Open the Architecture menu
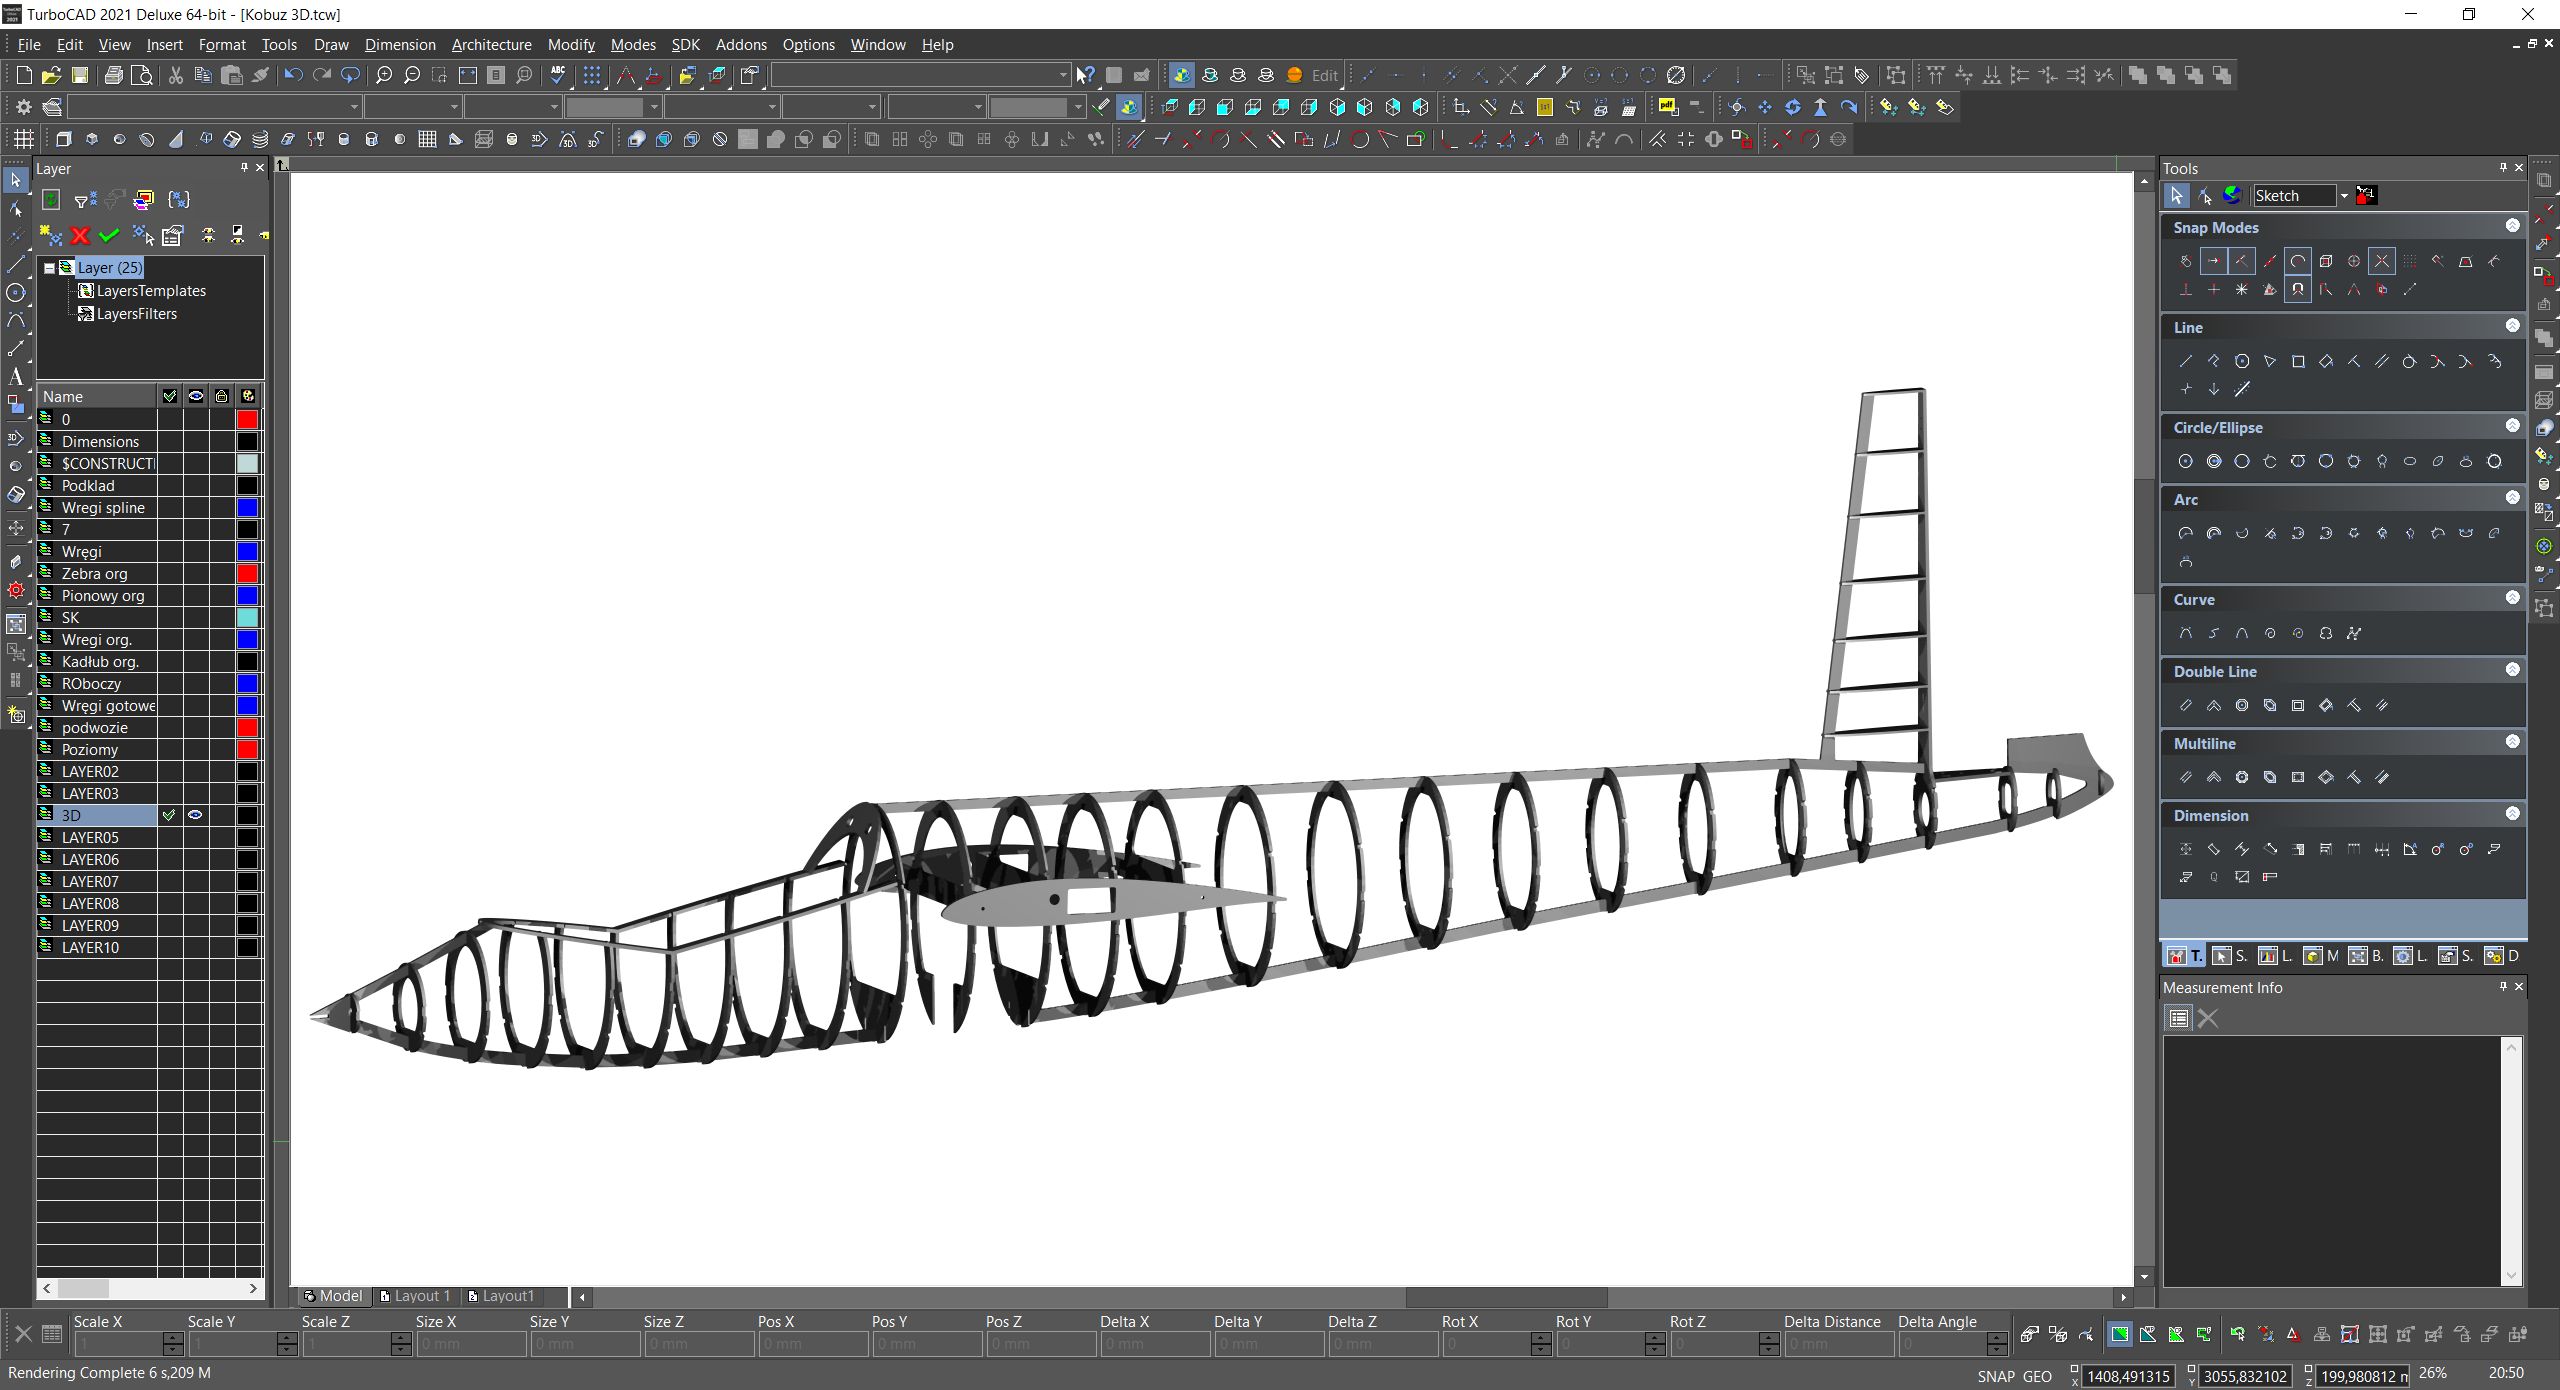 (491, 44)
